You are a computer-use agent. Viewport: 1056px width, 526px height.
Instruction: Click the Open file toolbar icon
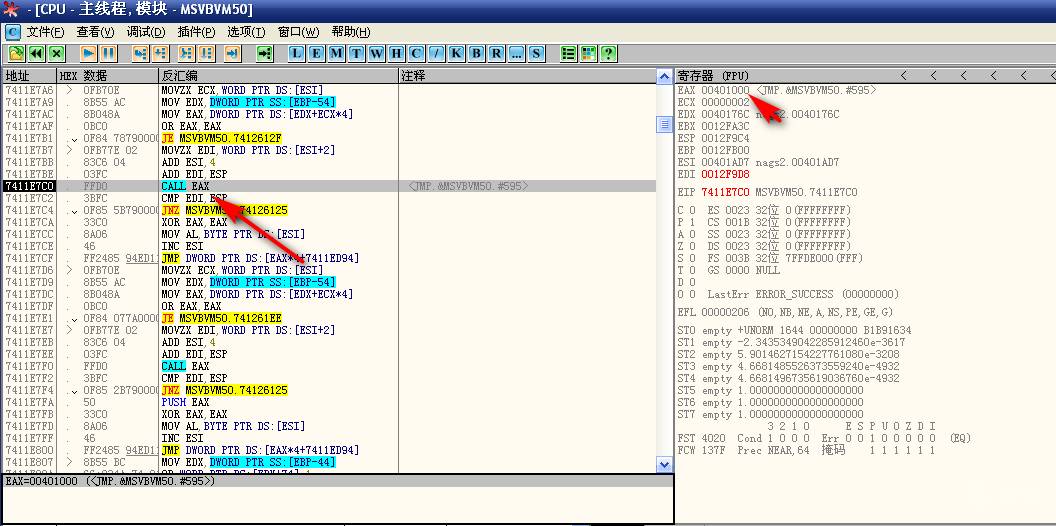pos(16,54)
